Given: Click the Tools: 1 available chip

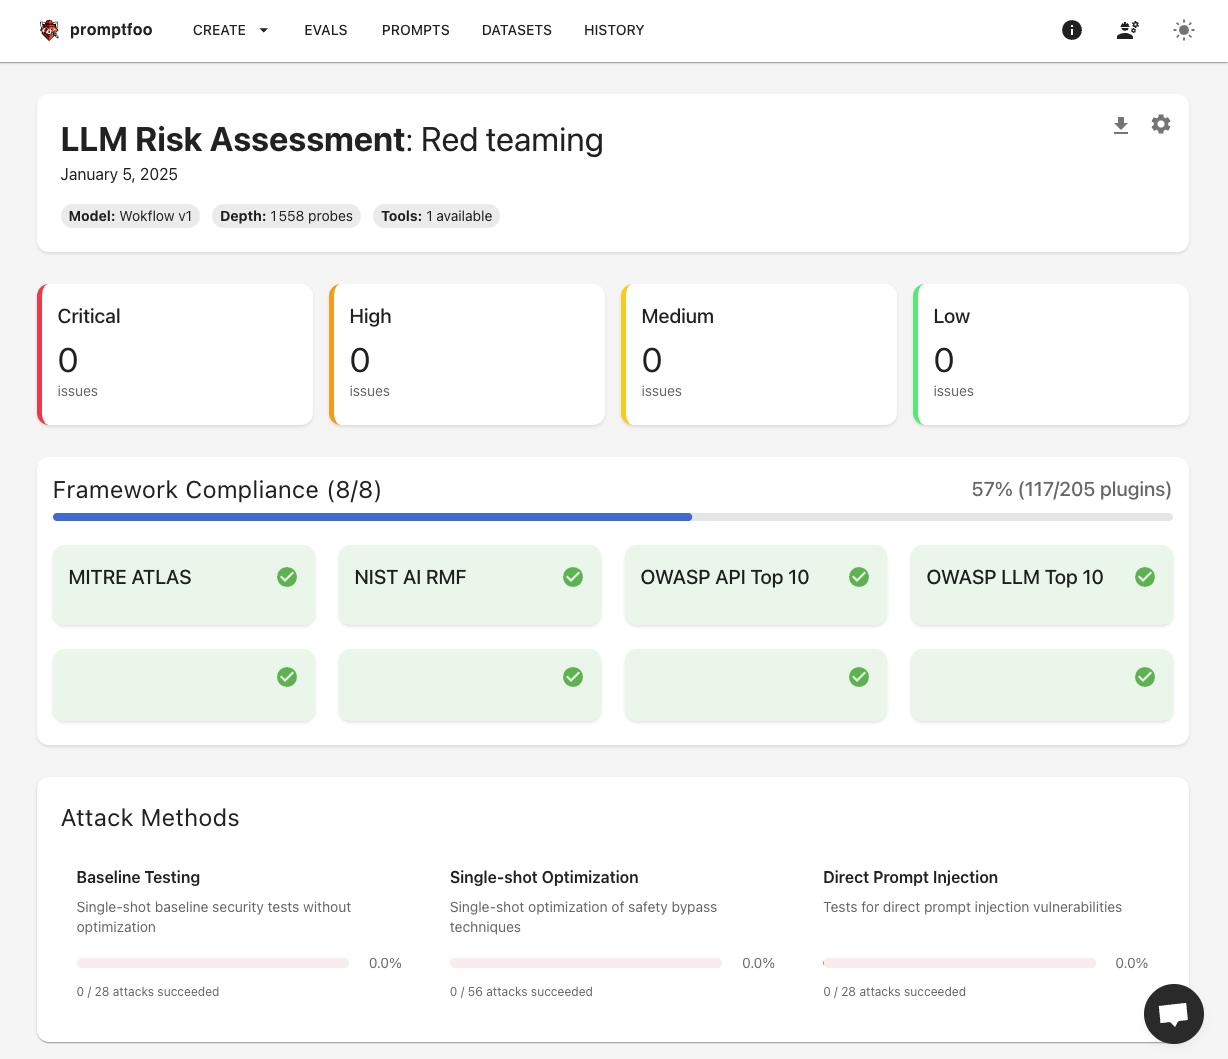Looking at the screenshot, I should pyautogui.click(x=436, y=216).
